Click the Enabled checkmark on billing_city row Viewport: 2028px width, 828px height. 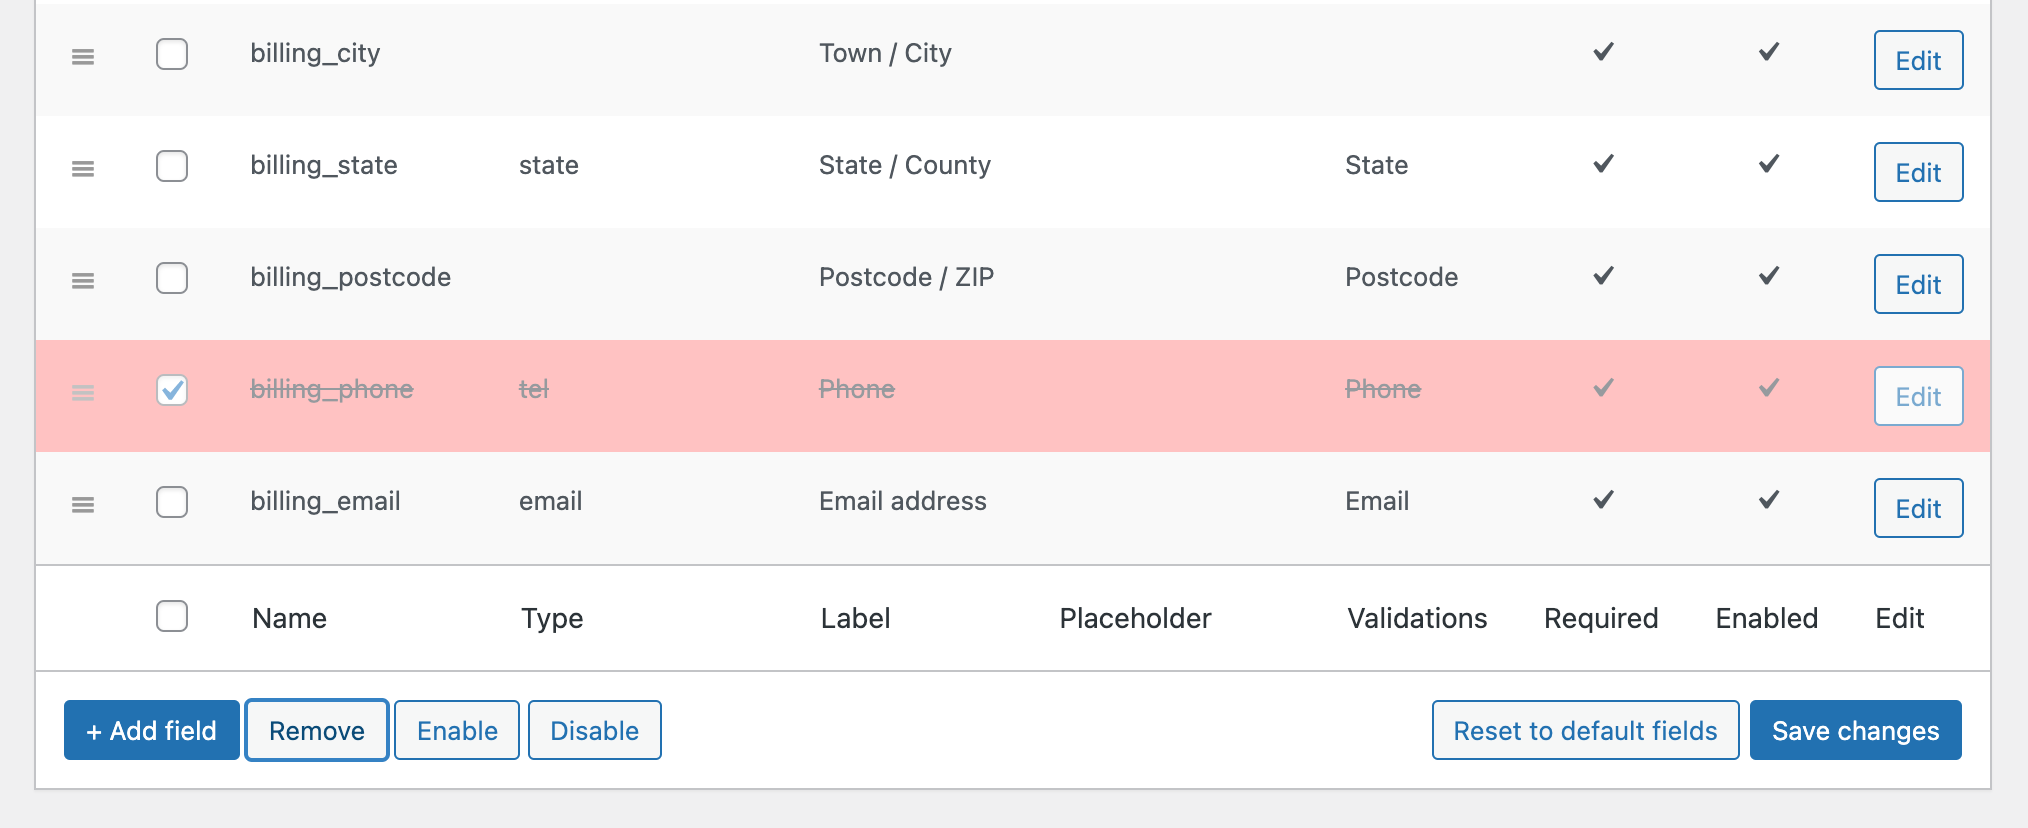coord(1767,49)
